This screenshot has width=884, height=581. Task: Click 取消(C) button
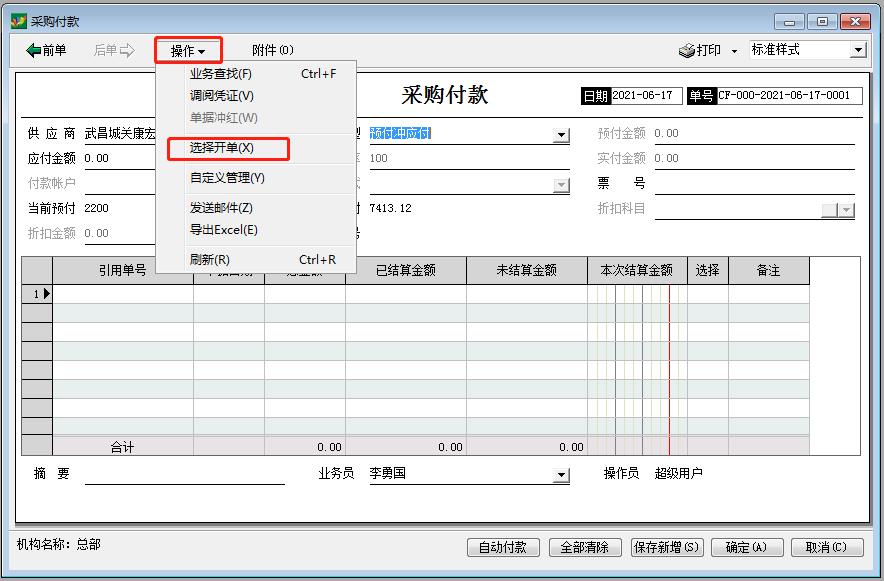[826, 547]
